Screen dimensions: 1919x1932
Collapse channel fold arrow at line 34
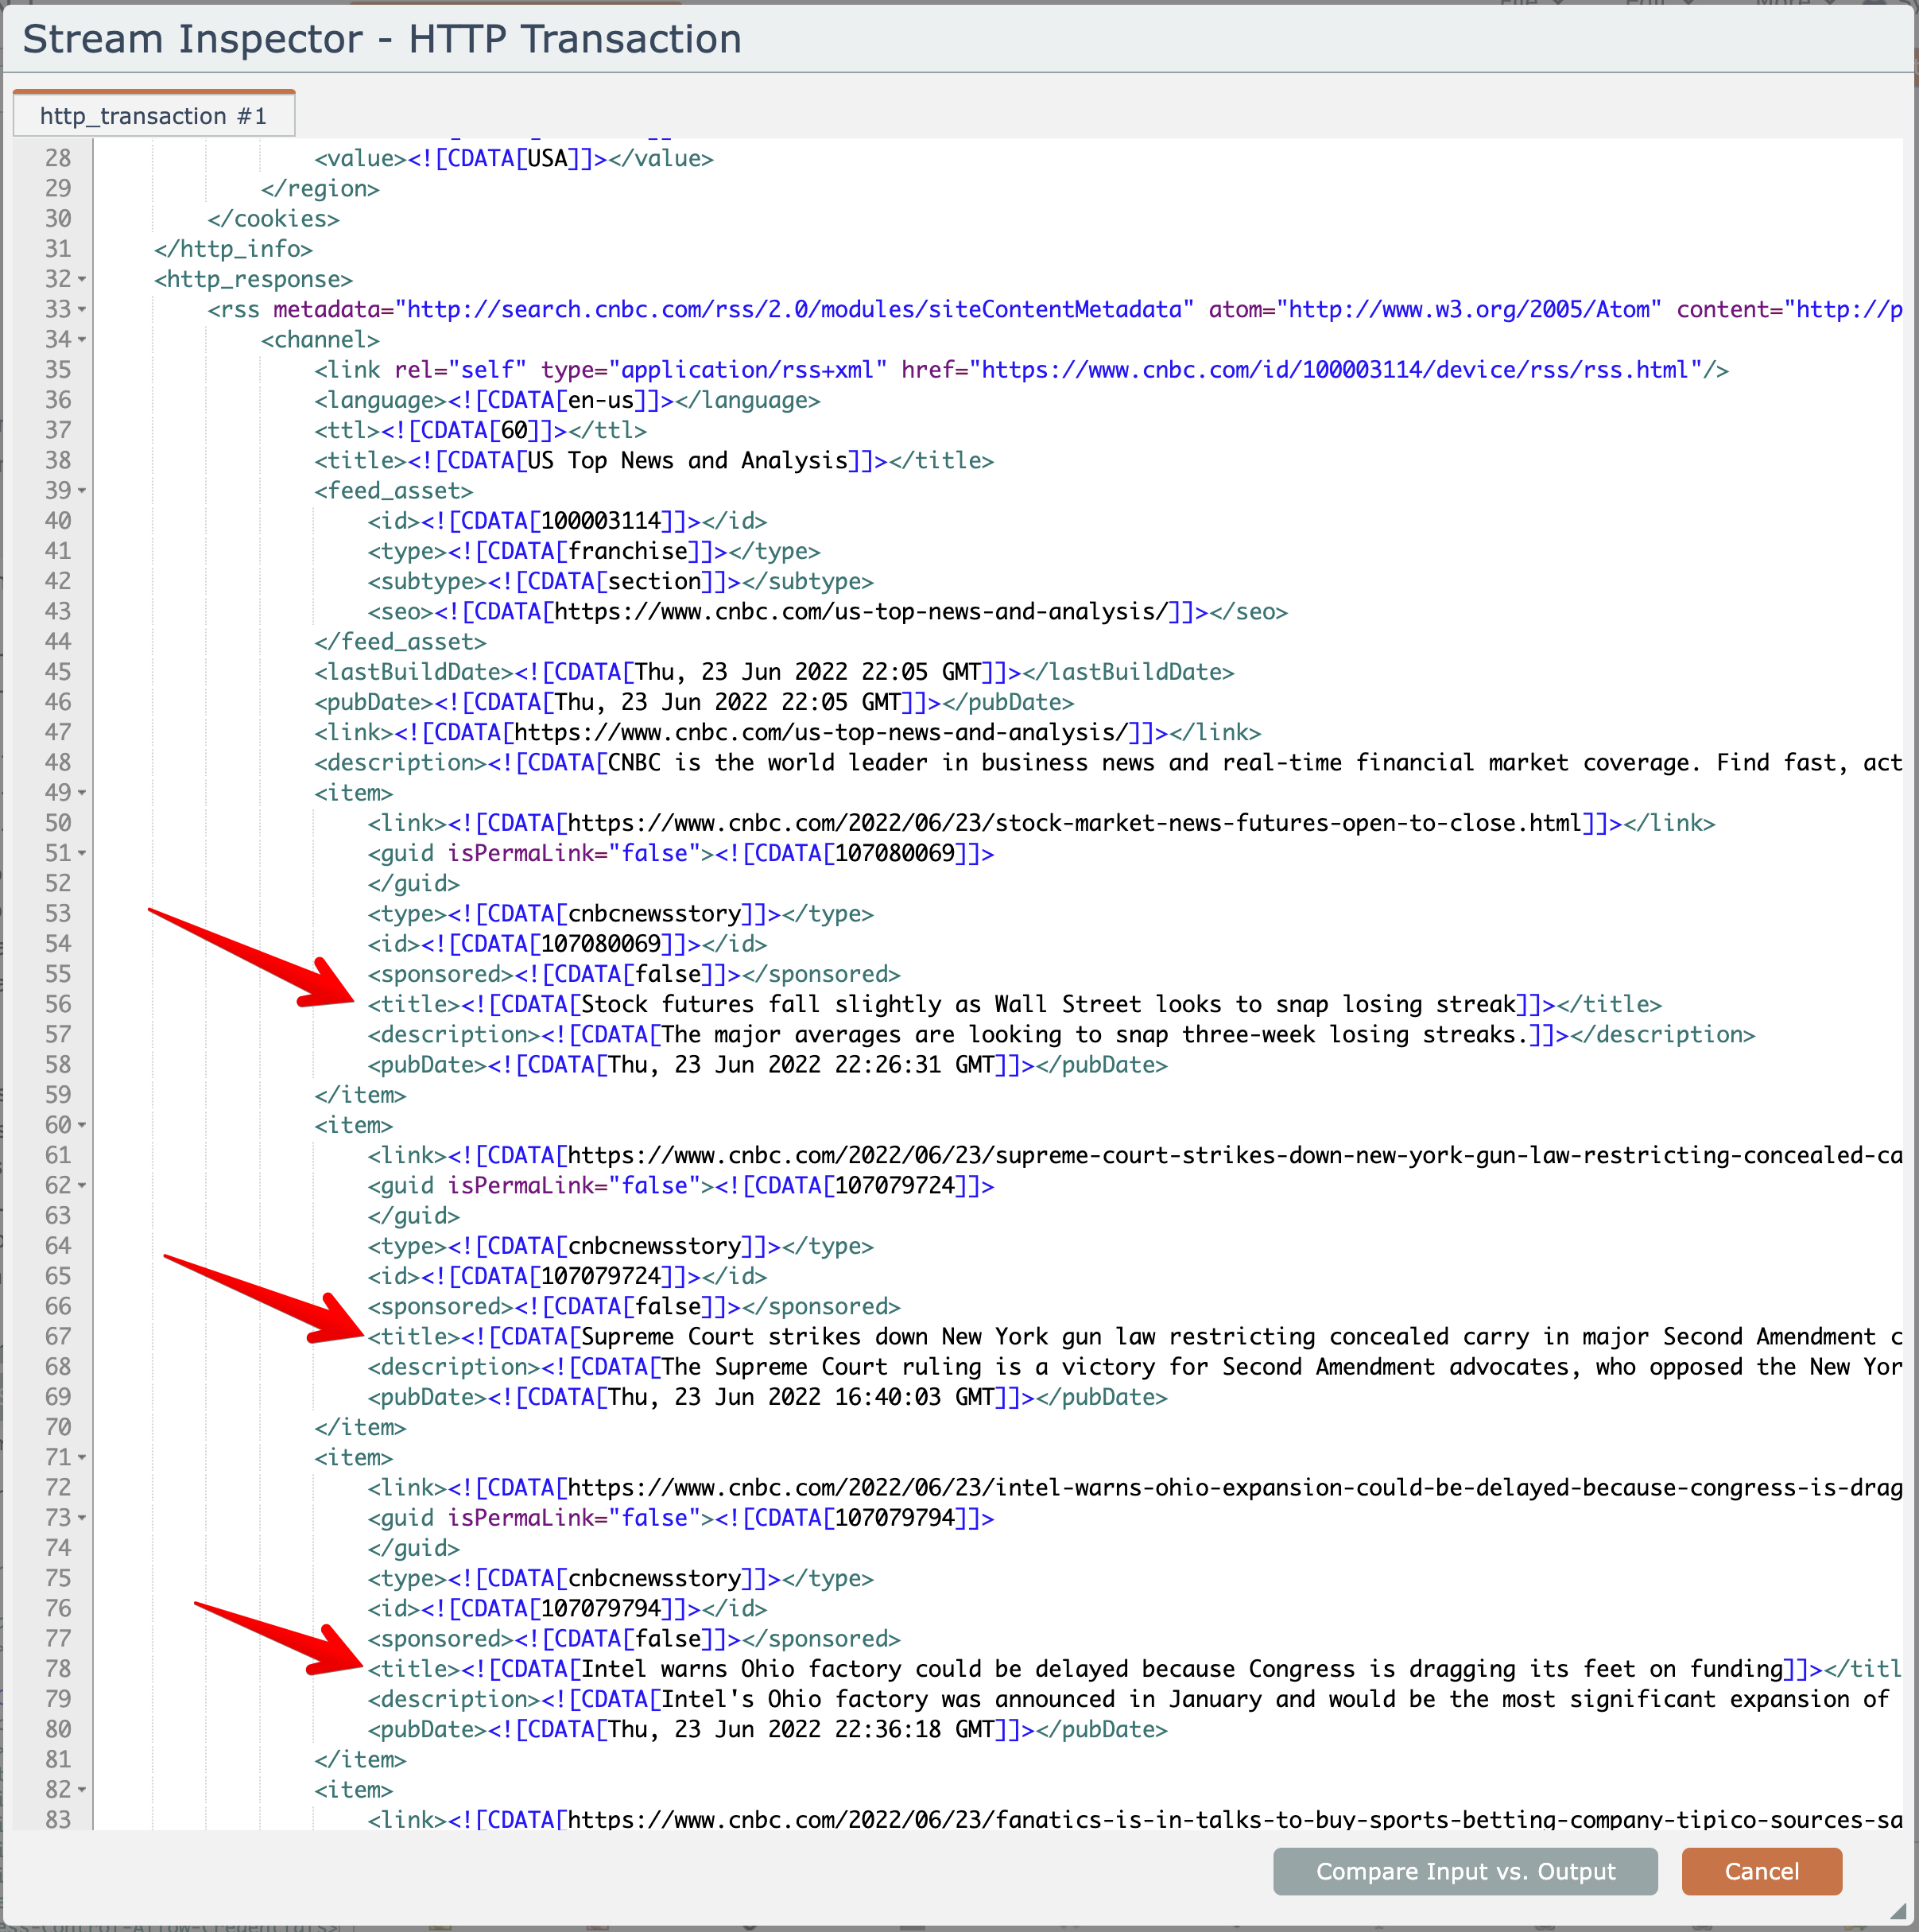click(82, 340)
